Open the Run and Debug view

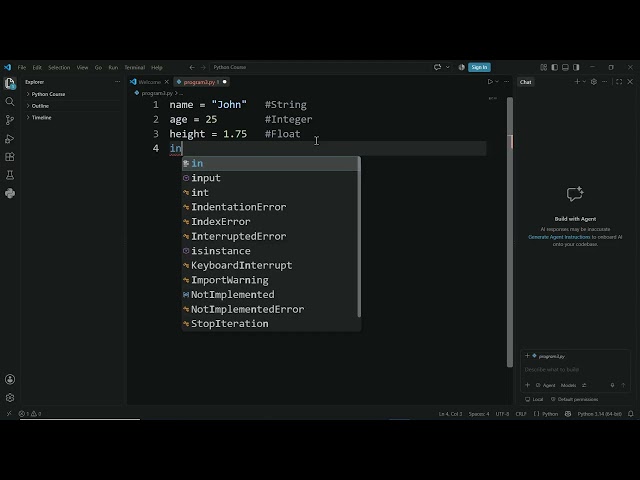point(10,139)
